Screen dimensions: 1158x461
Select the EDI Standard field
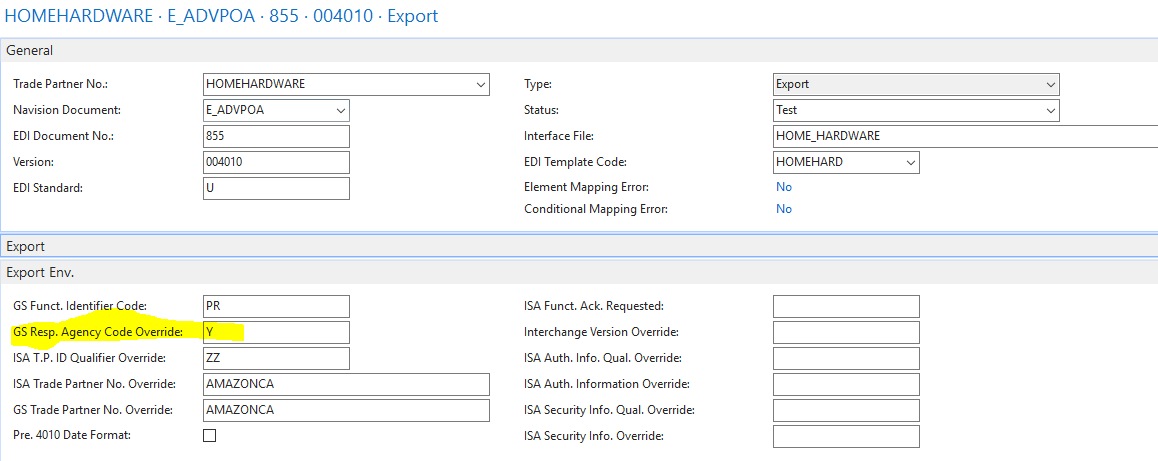coord(276,188)
